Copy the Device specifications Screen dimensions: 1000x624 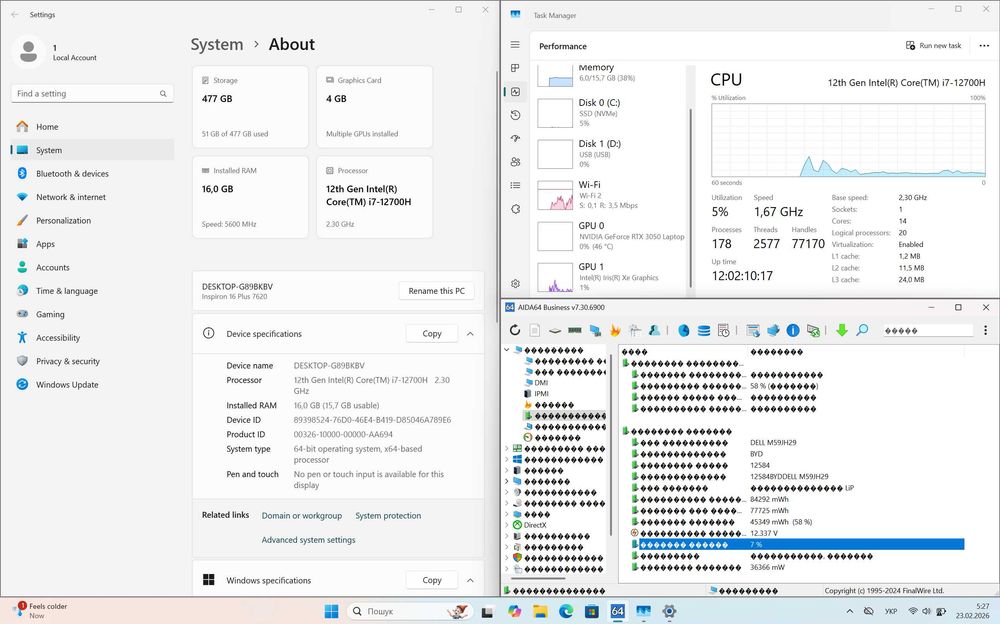[432, 334]
